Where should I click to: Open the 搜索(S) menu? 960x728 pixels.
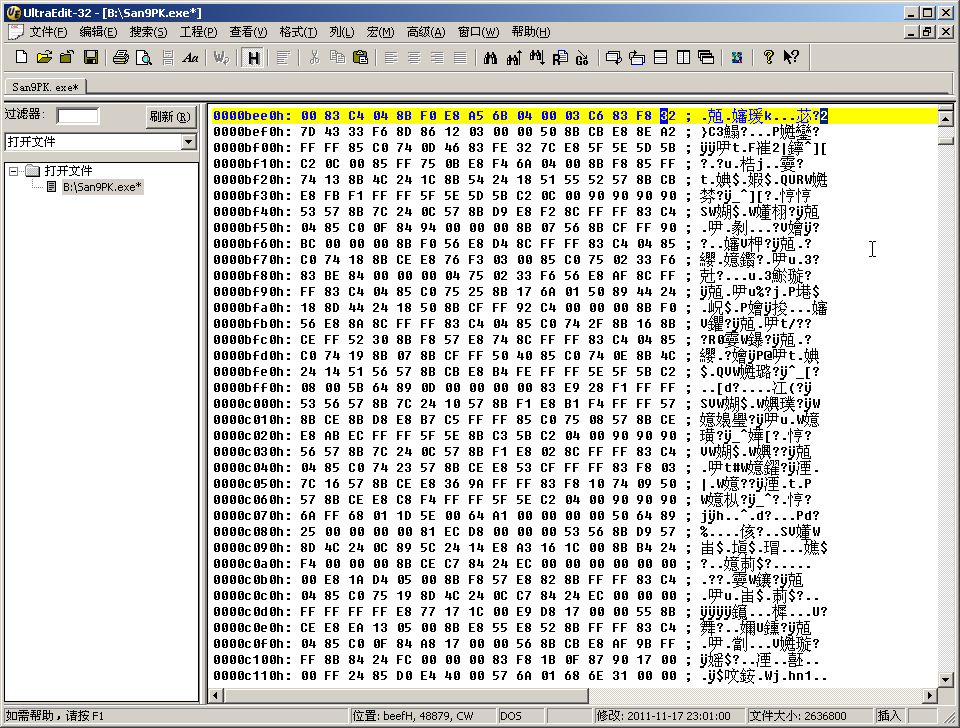(x=148, y=32)
